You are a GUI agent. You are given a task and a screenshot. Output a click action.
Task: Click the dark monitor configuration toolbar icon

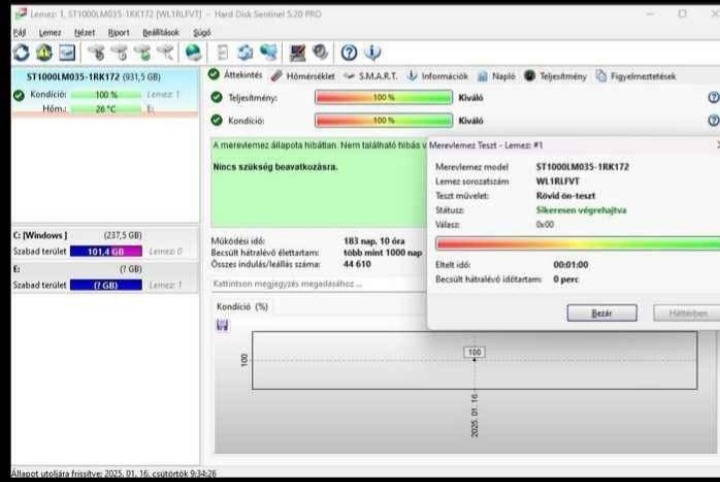pyautogui.click(x=298, y=53)
